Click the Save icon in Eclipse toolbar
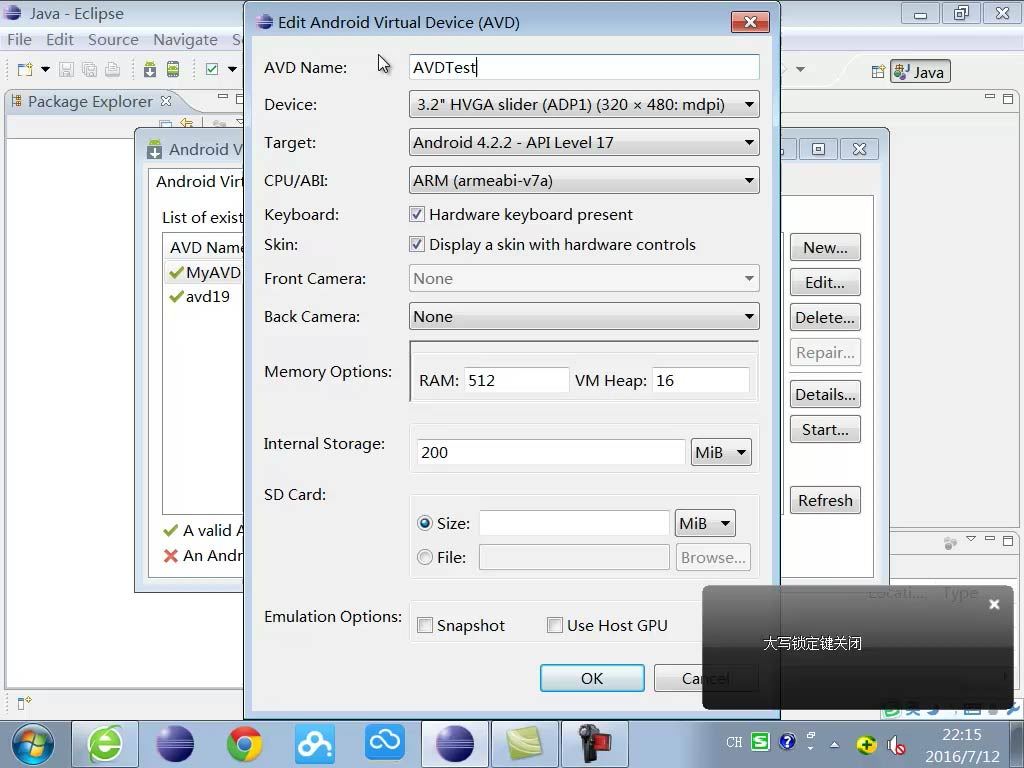The height and width of the screenshot is (768, 1024). pos(66,69)
